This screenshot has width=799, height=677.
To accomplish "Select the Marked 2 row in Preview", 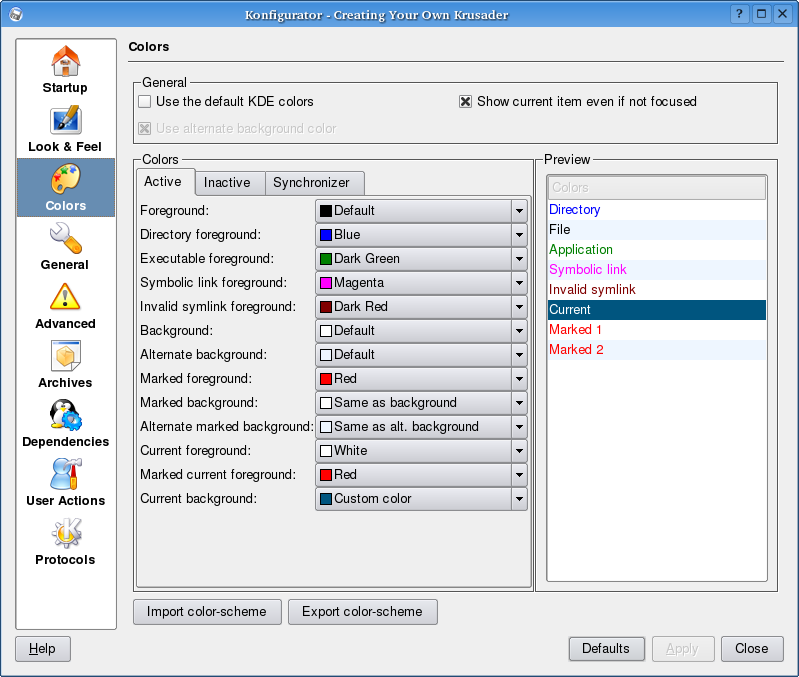I will [x=657, y=350].
